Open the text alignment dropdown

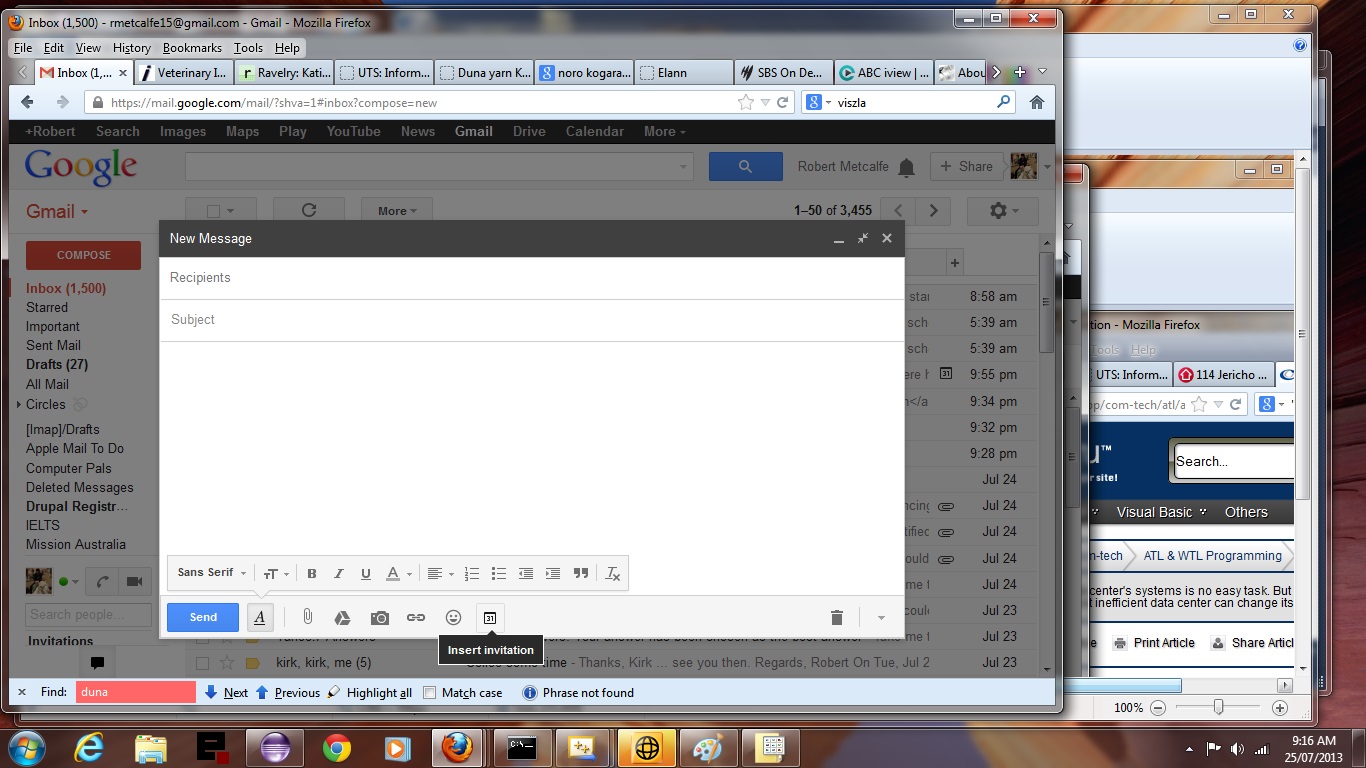click(438, 573)
